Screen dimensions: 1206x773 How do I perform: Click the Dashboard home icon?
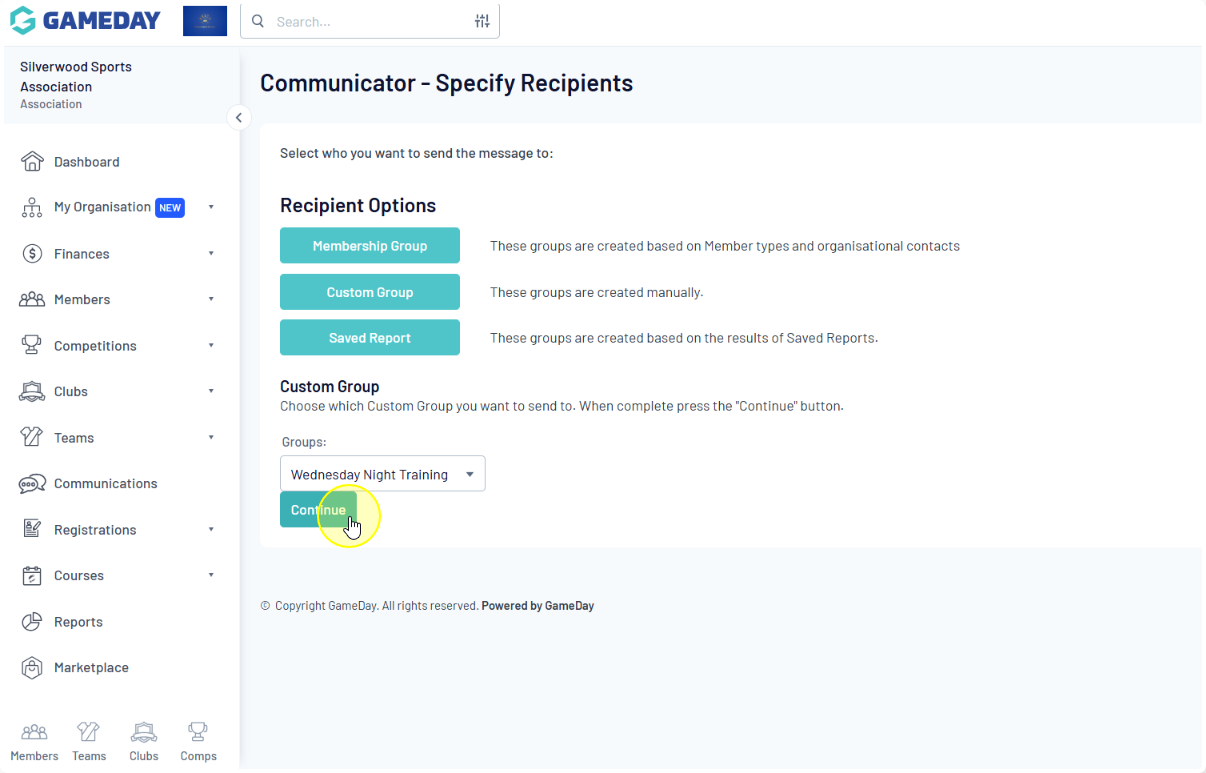tap(32, 162)
